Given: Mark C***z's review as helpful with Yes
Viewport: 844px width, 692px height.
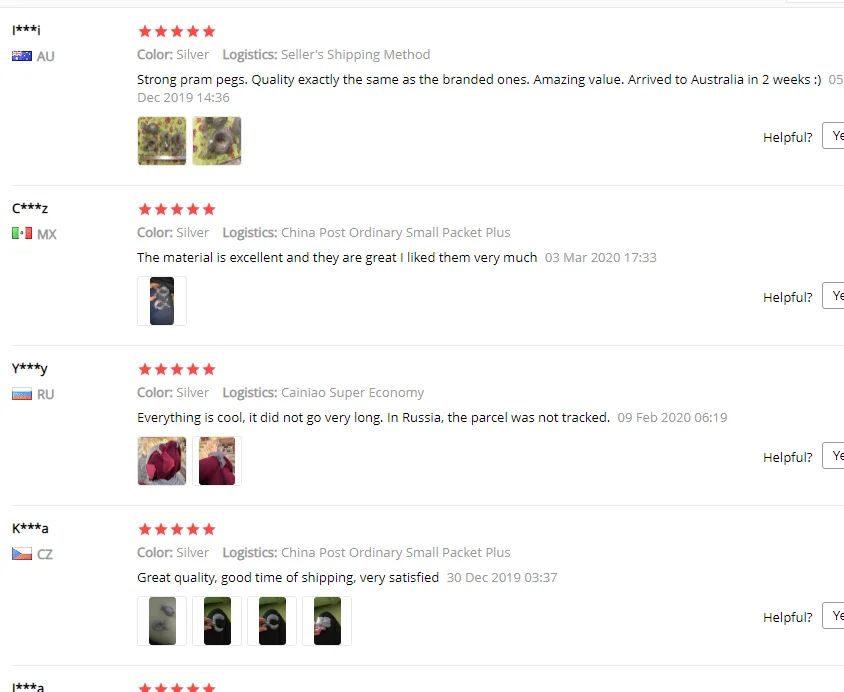Looking at the screenshot, I should coord(833,295).
